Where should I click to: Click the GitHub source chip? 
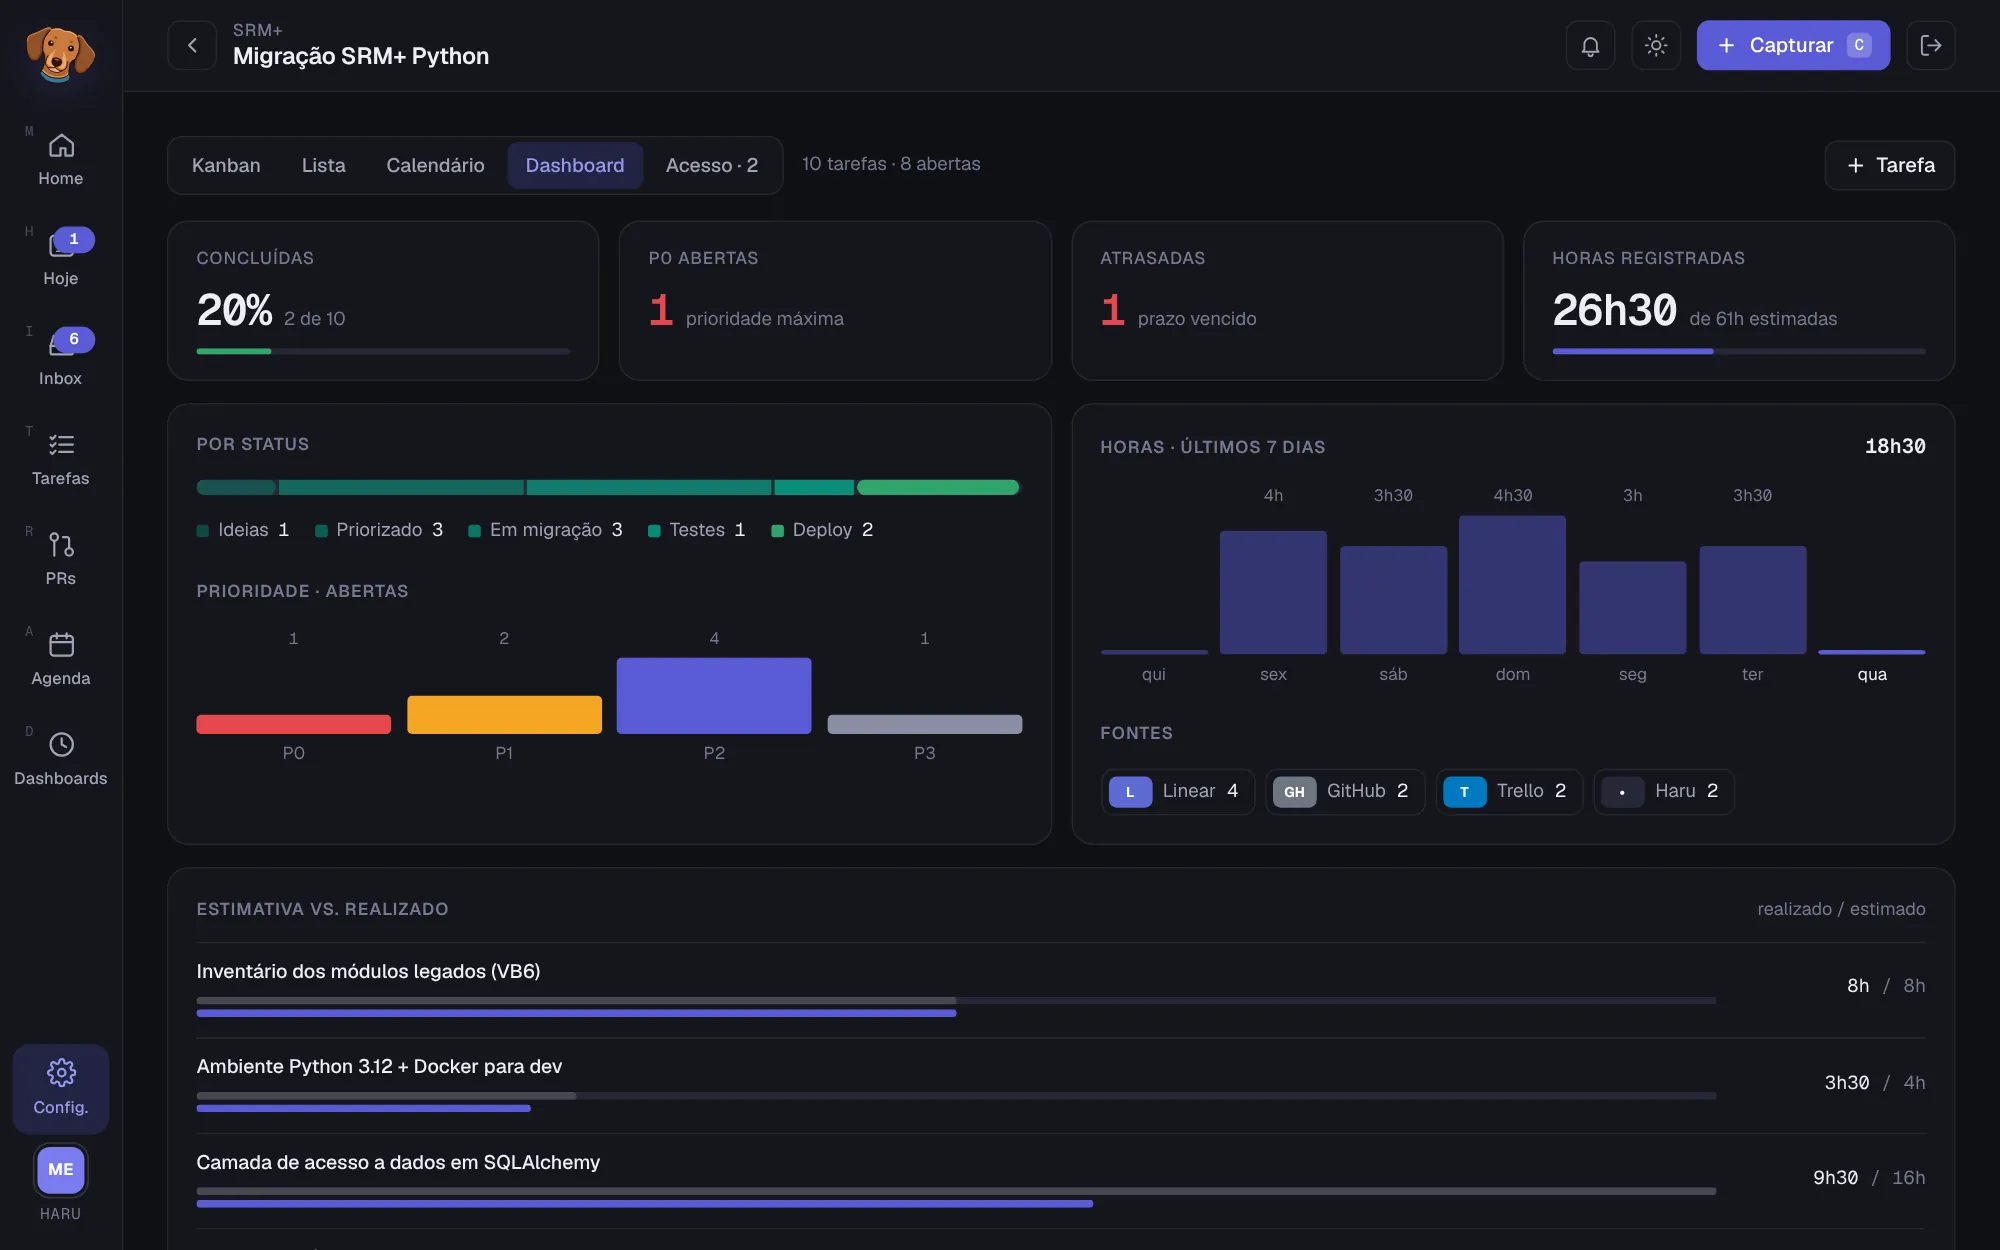[x=1344, y=792]
